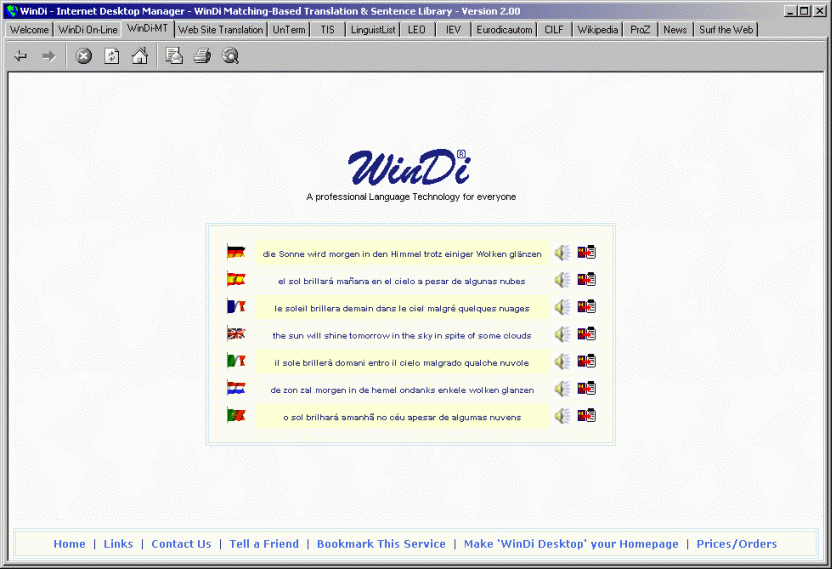Click the Back arrow in the toolbar
The image size is (832, 569).
(x=21, y=56)
